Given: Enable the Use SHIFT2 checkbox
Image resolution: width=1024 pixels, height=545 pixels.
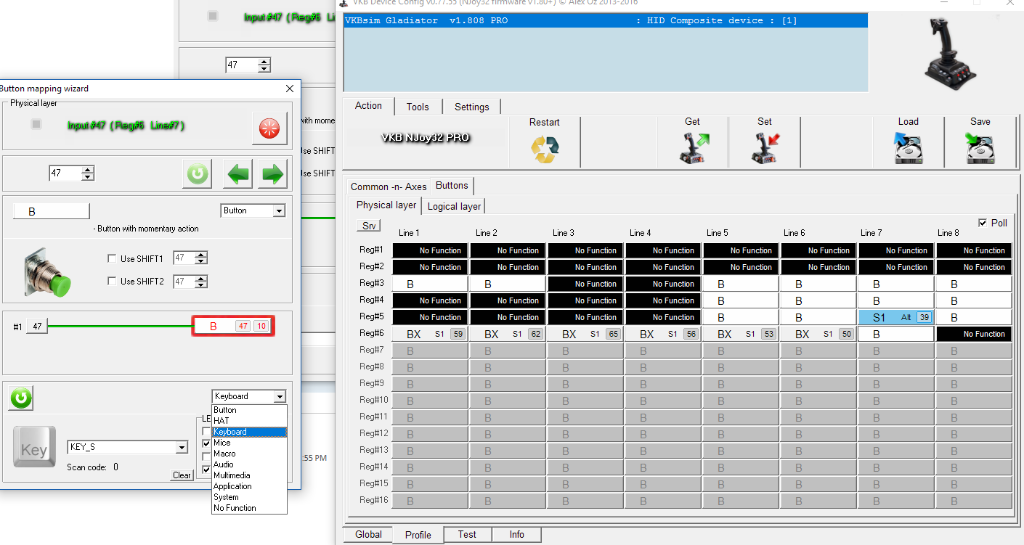Looking at the screenshot, I should pos(112,281).
